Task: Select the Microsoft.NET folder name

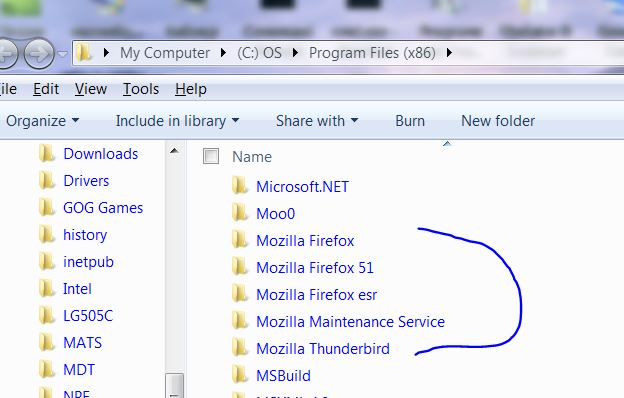Action: 302,187
